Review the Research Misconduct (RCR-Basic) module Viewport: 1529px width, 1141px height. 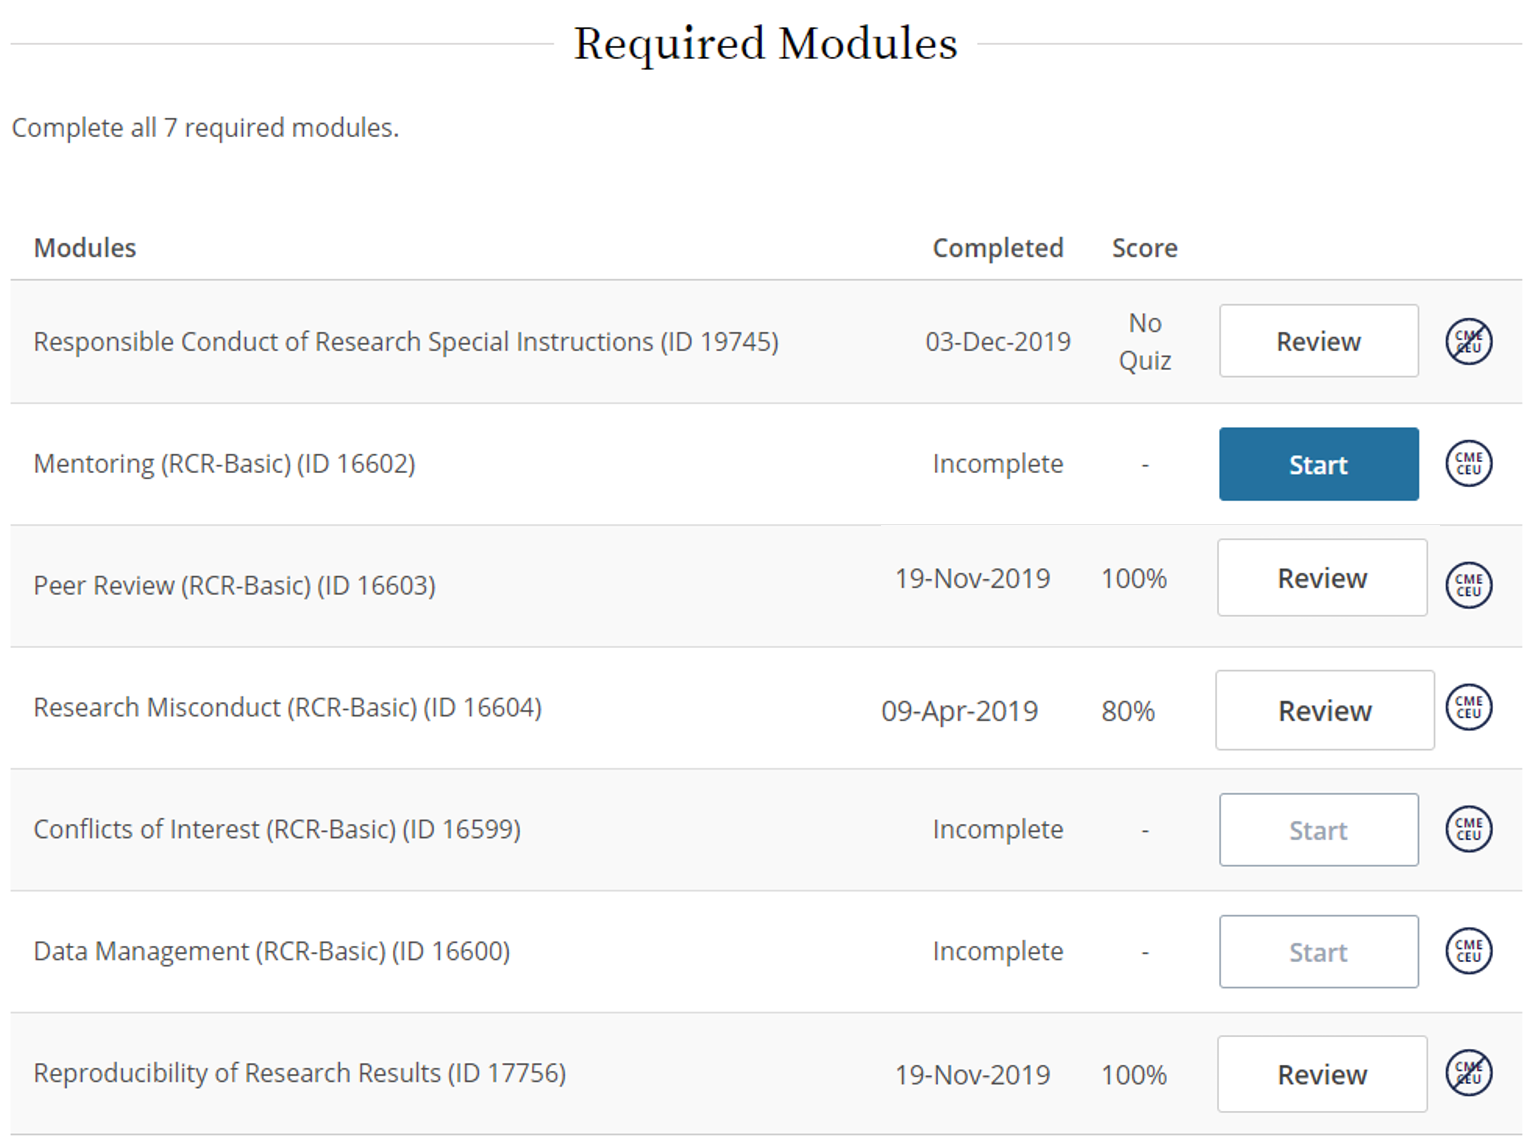pyautogui.click(x=1325, y=710)
